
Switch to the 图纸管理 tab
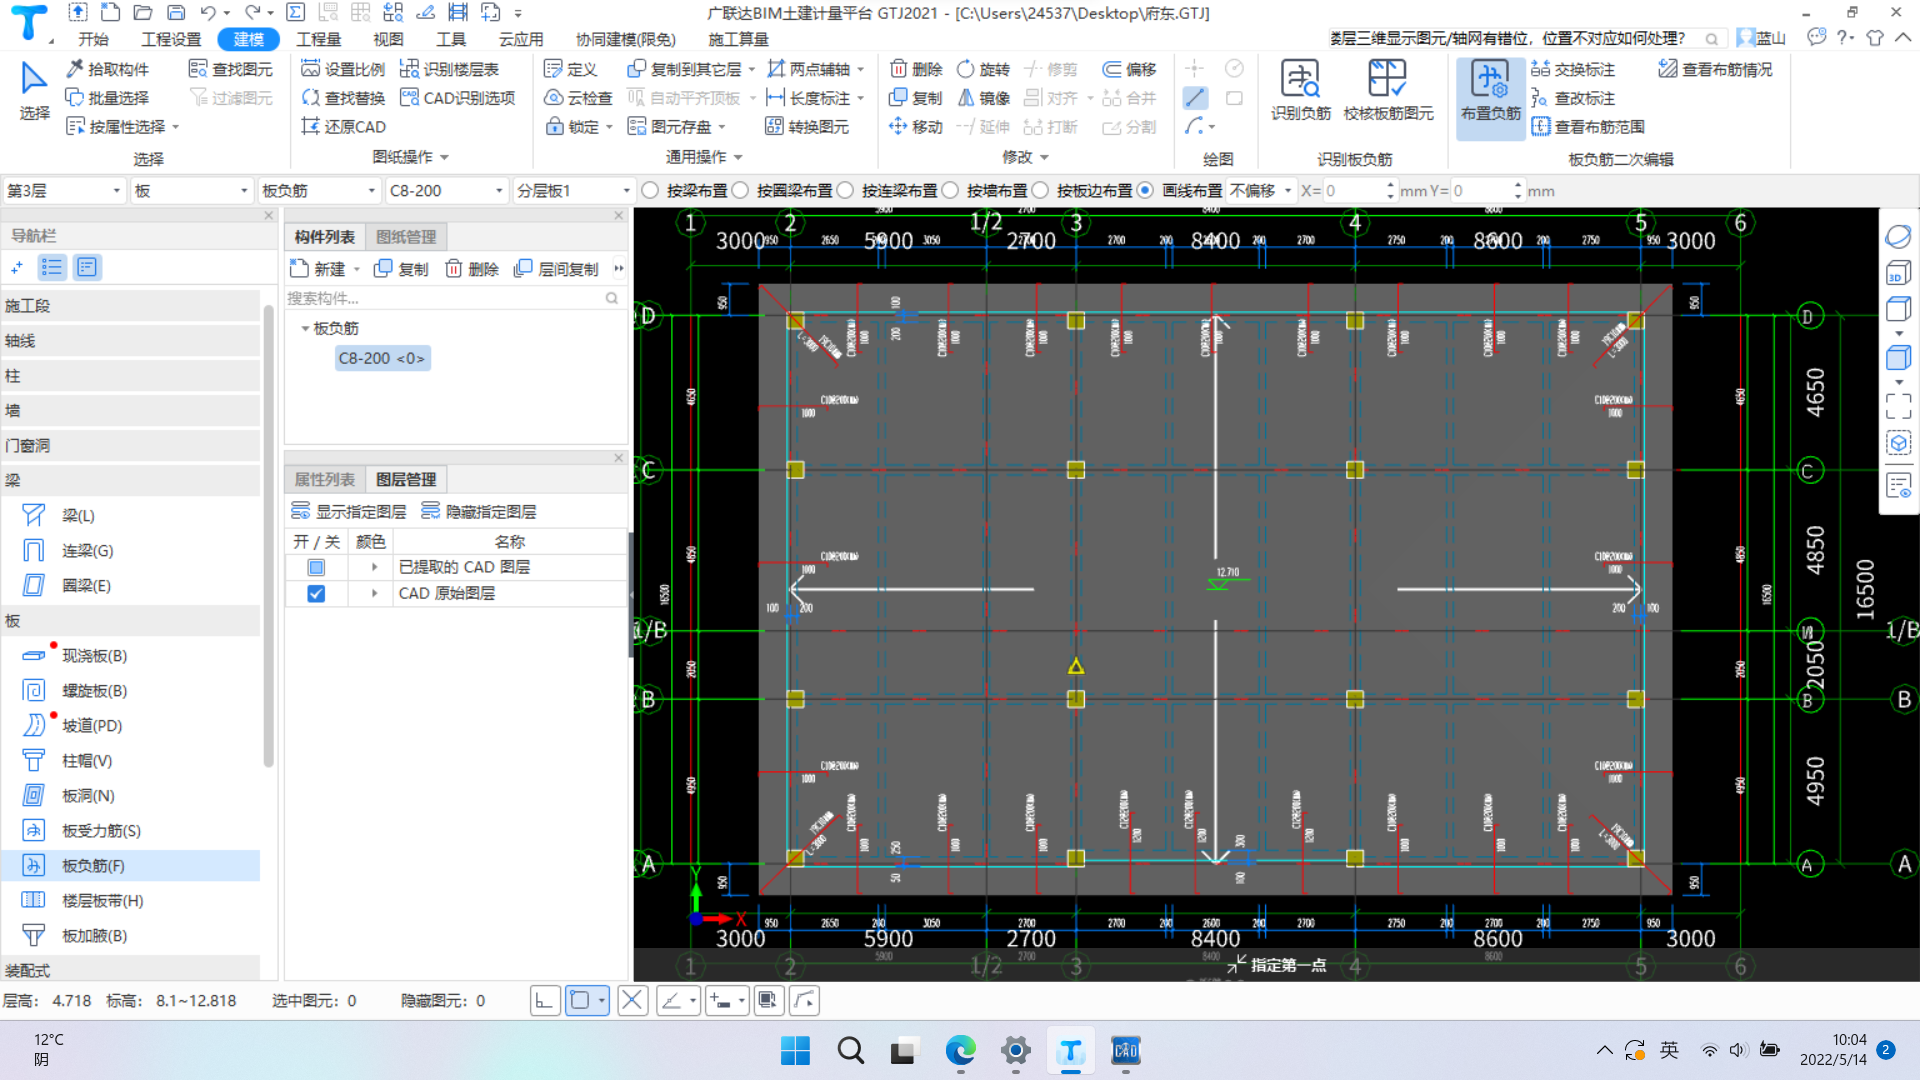pyautogui.click(x=406, y=237)
